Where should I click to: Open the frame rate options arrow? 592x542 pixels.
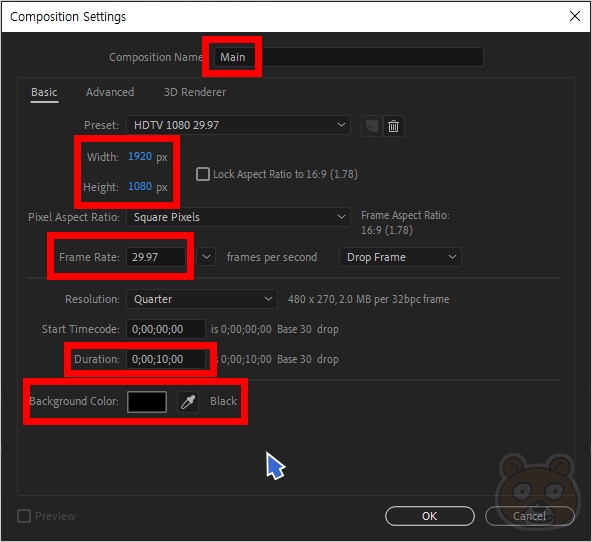coord(206,257)
